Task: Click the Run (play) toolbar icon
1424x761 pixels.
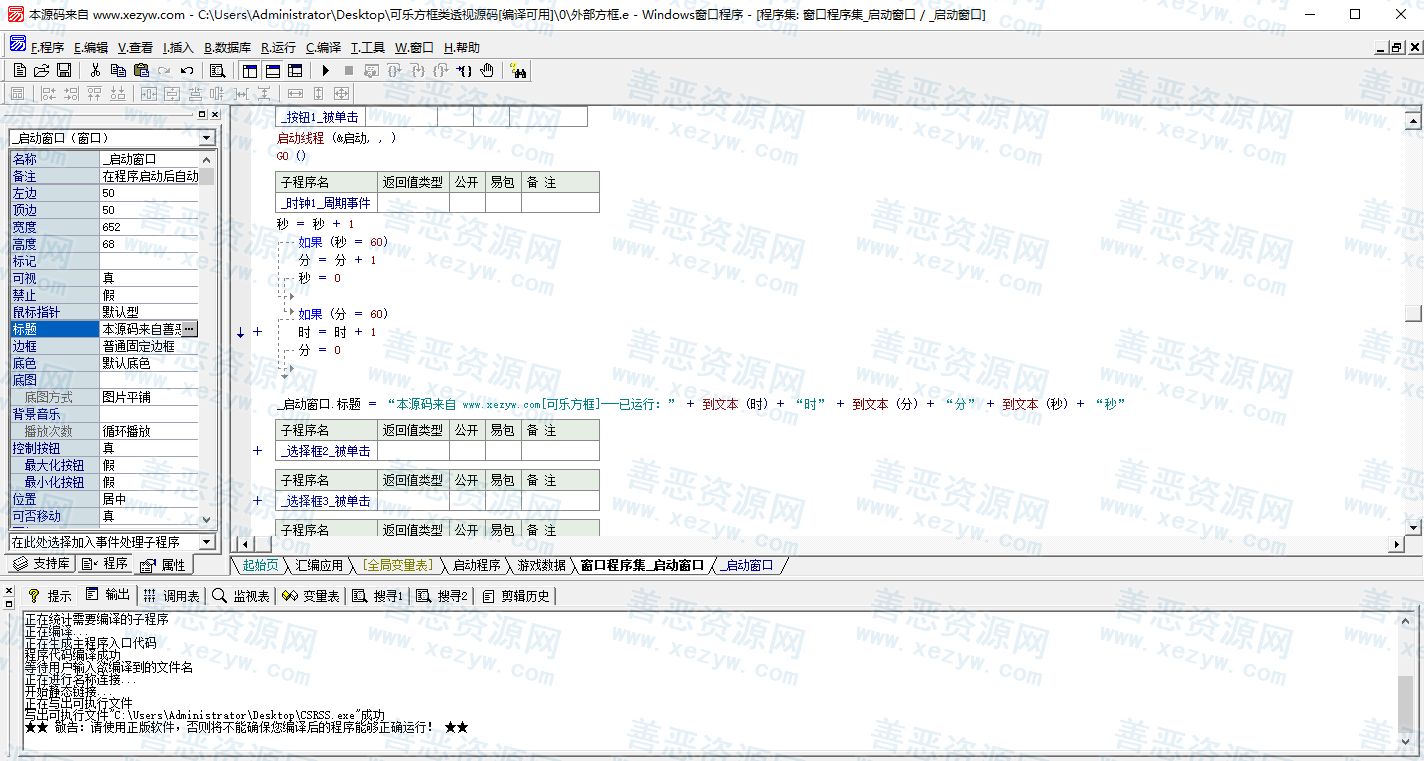Action: [325, 70]
